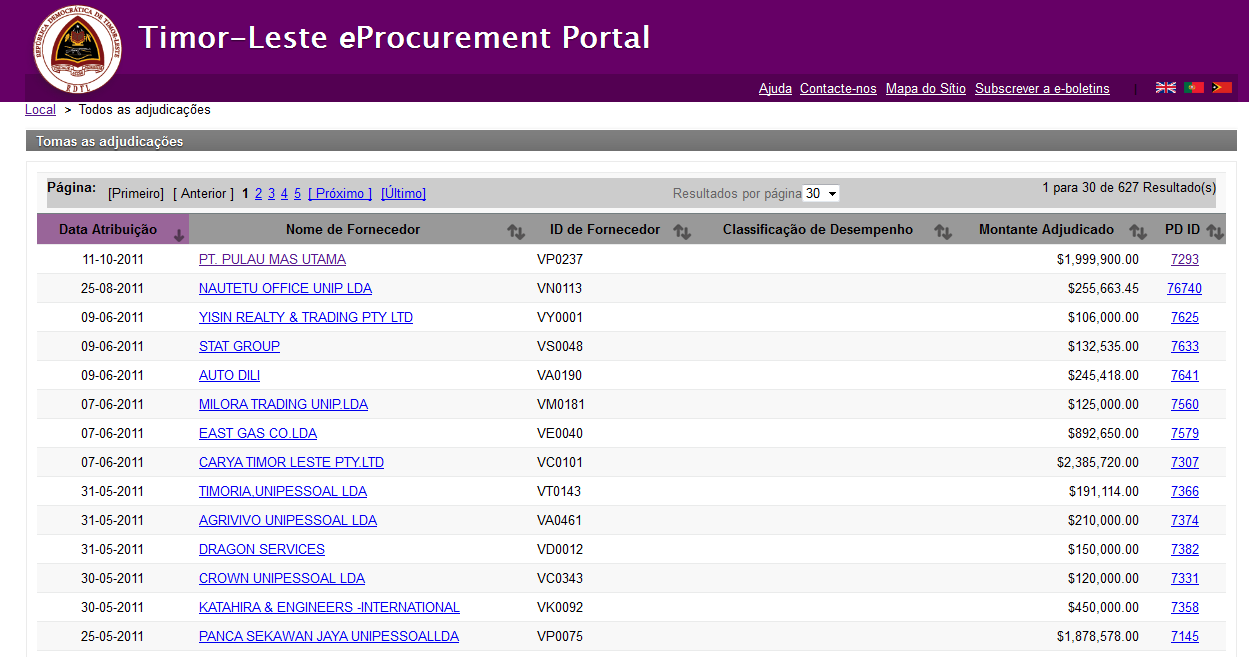Open the Ajuda menu link

[x=775, y=89]
